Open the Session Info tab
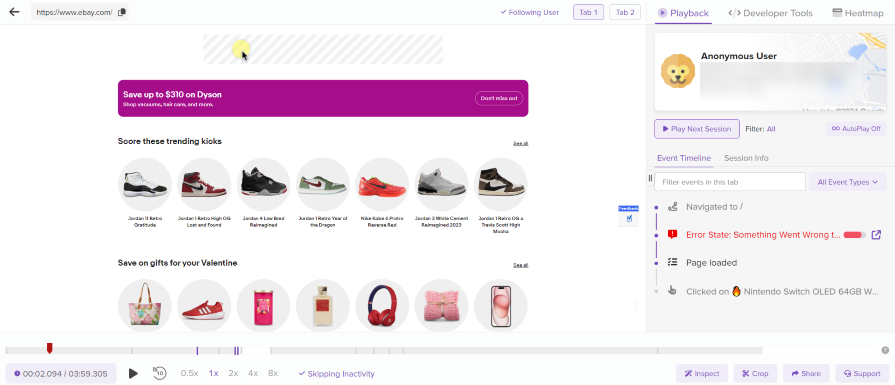Screen dimensions: 895x385 click(746, 158)
